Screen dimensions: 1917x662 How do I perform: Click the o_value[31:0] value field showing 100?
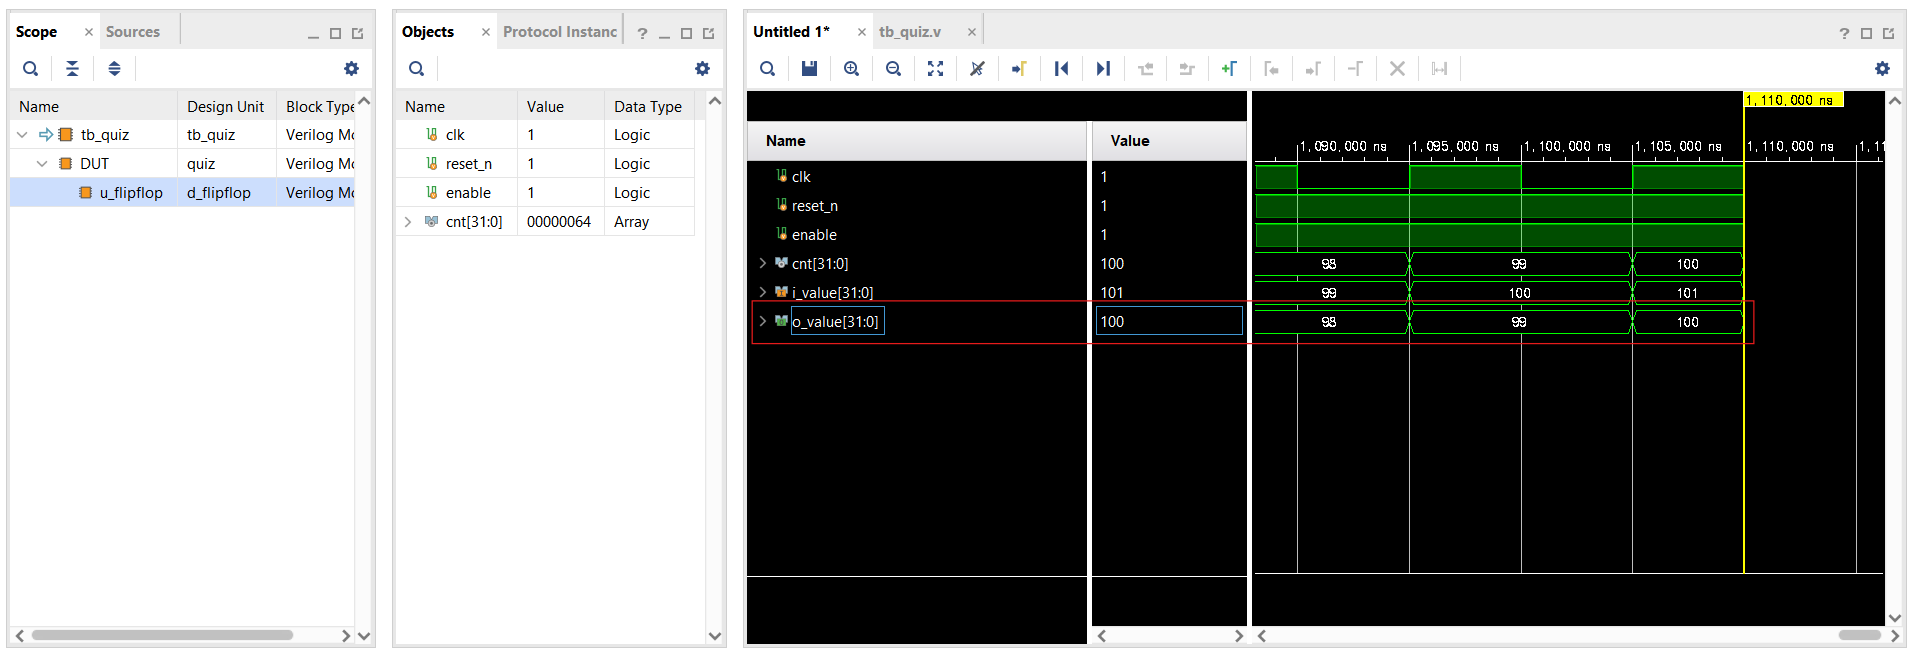click(1169, 322)
